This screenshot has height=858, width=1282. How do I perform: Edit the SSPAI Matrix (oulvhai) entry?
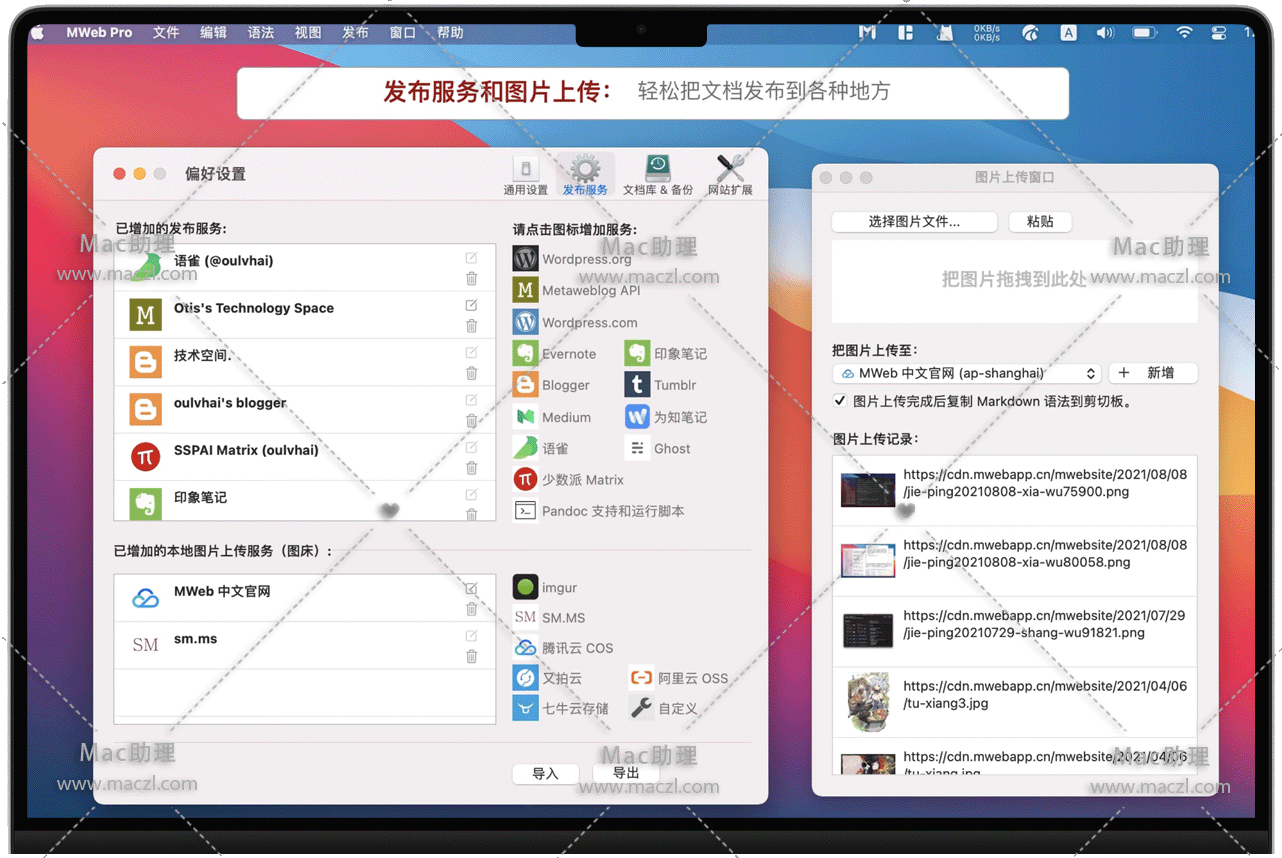tap(471, 448)
